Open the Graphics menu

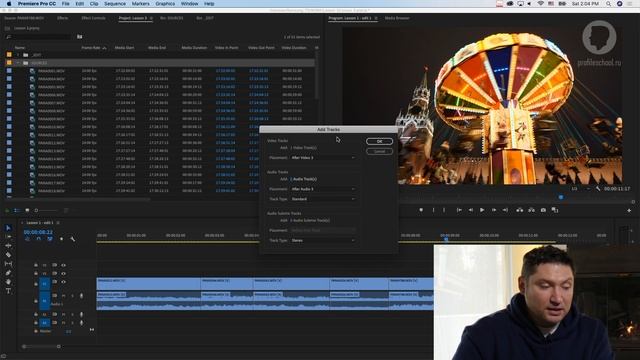165,4
